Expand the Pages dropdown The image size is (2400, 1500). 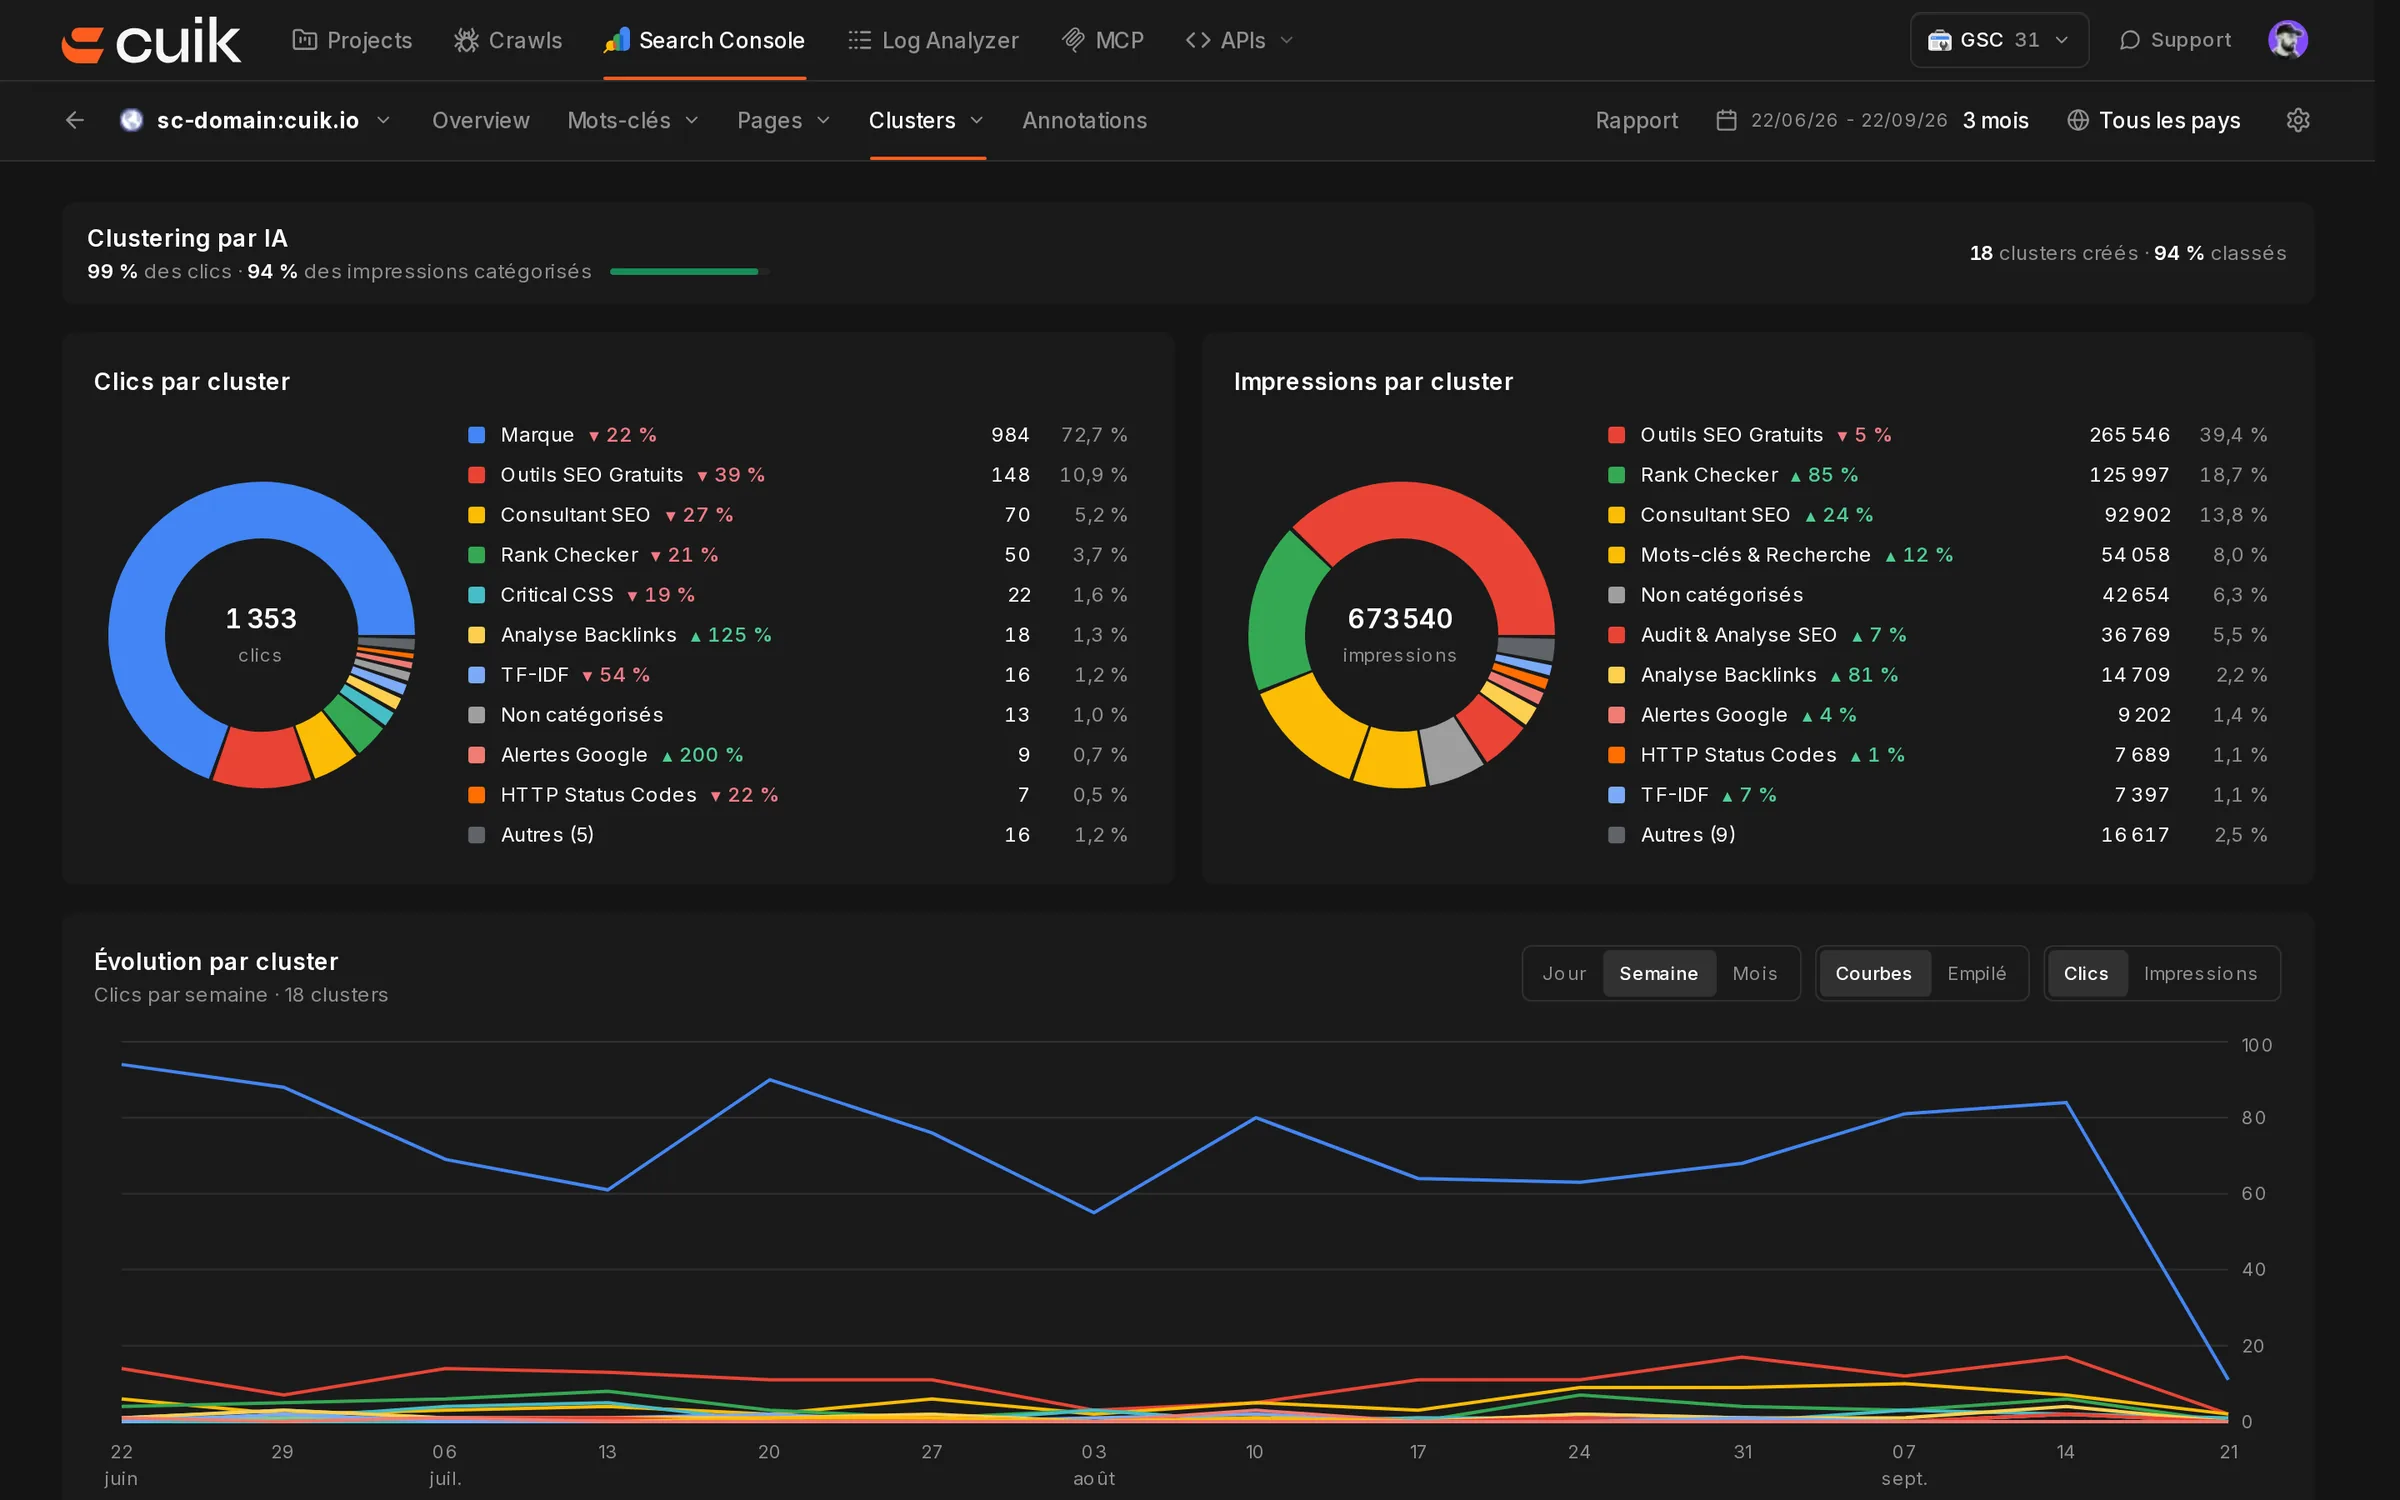784,120
